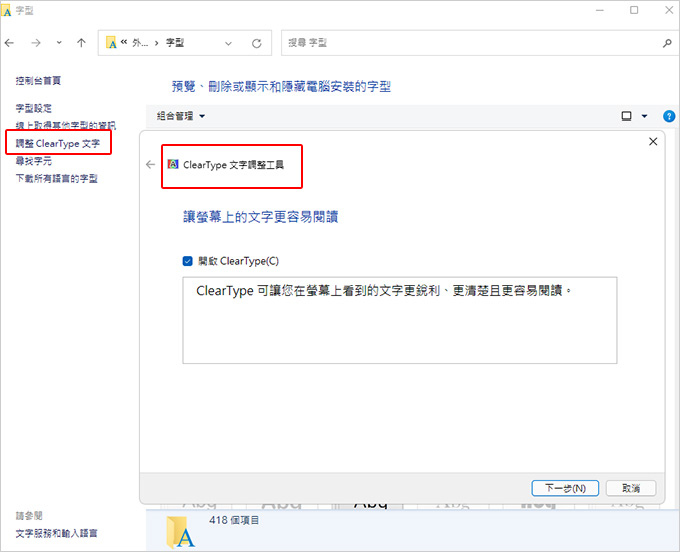Screen dimensions: 680x552
Task: Open the help question mark icon
Action: [x=669, y=116]
